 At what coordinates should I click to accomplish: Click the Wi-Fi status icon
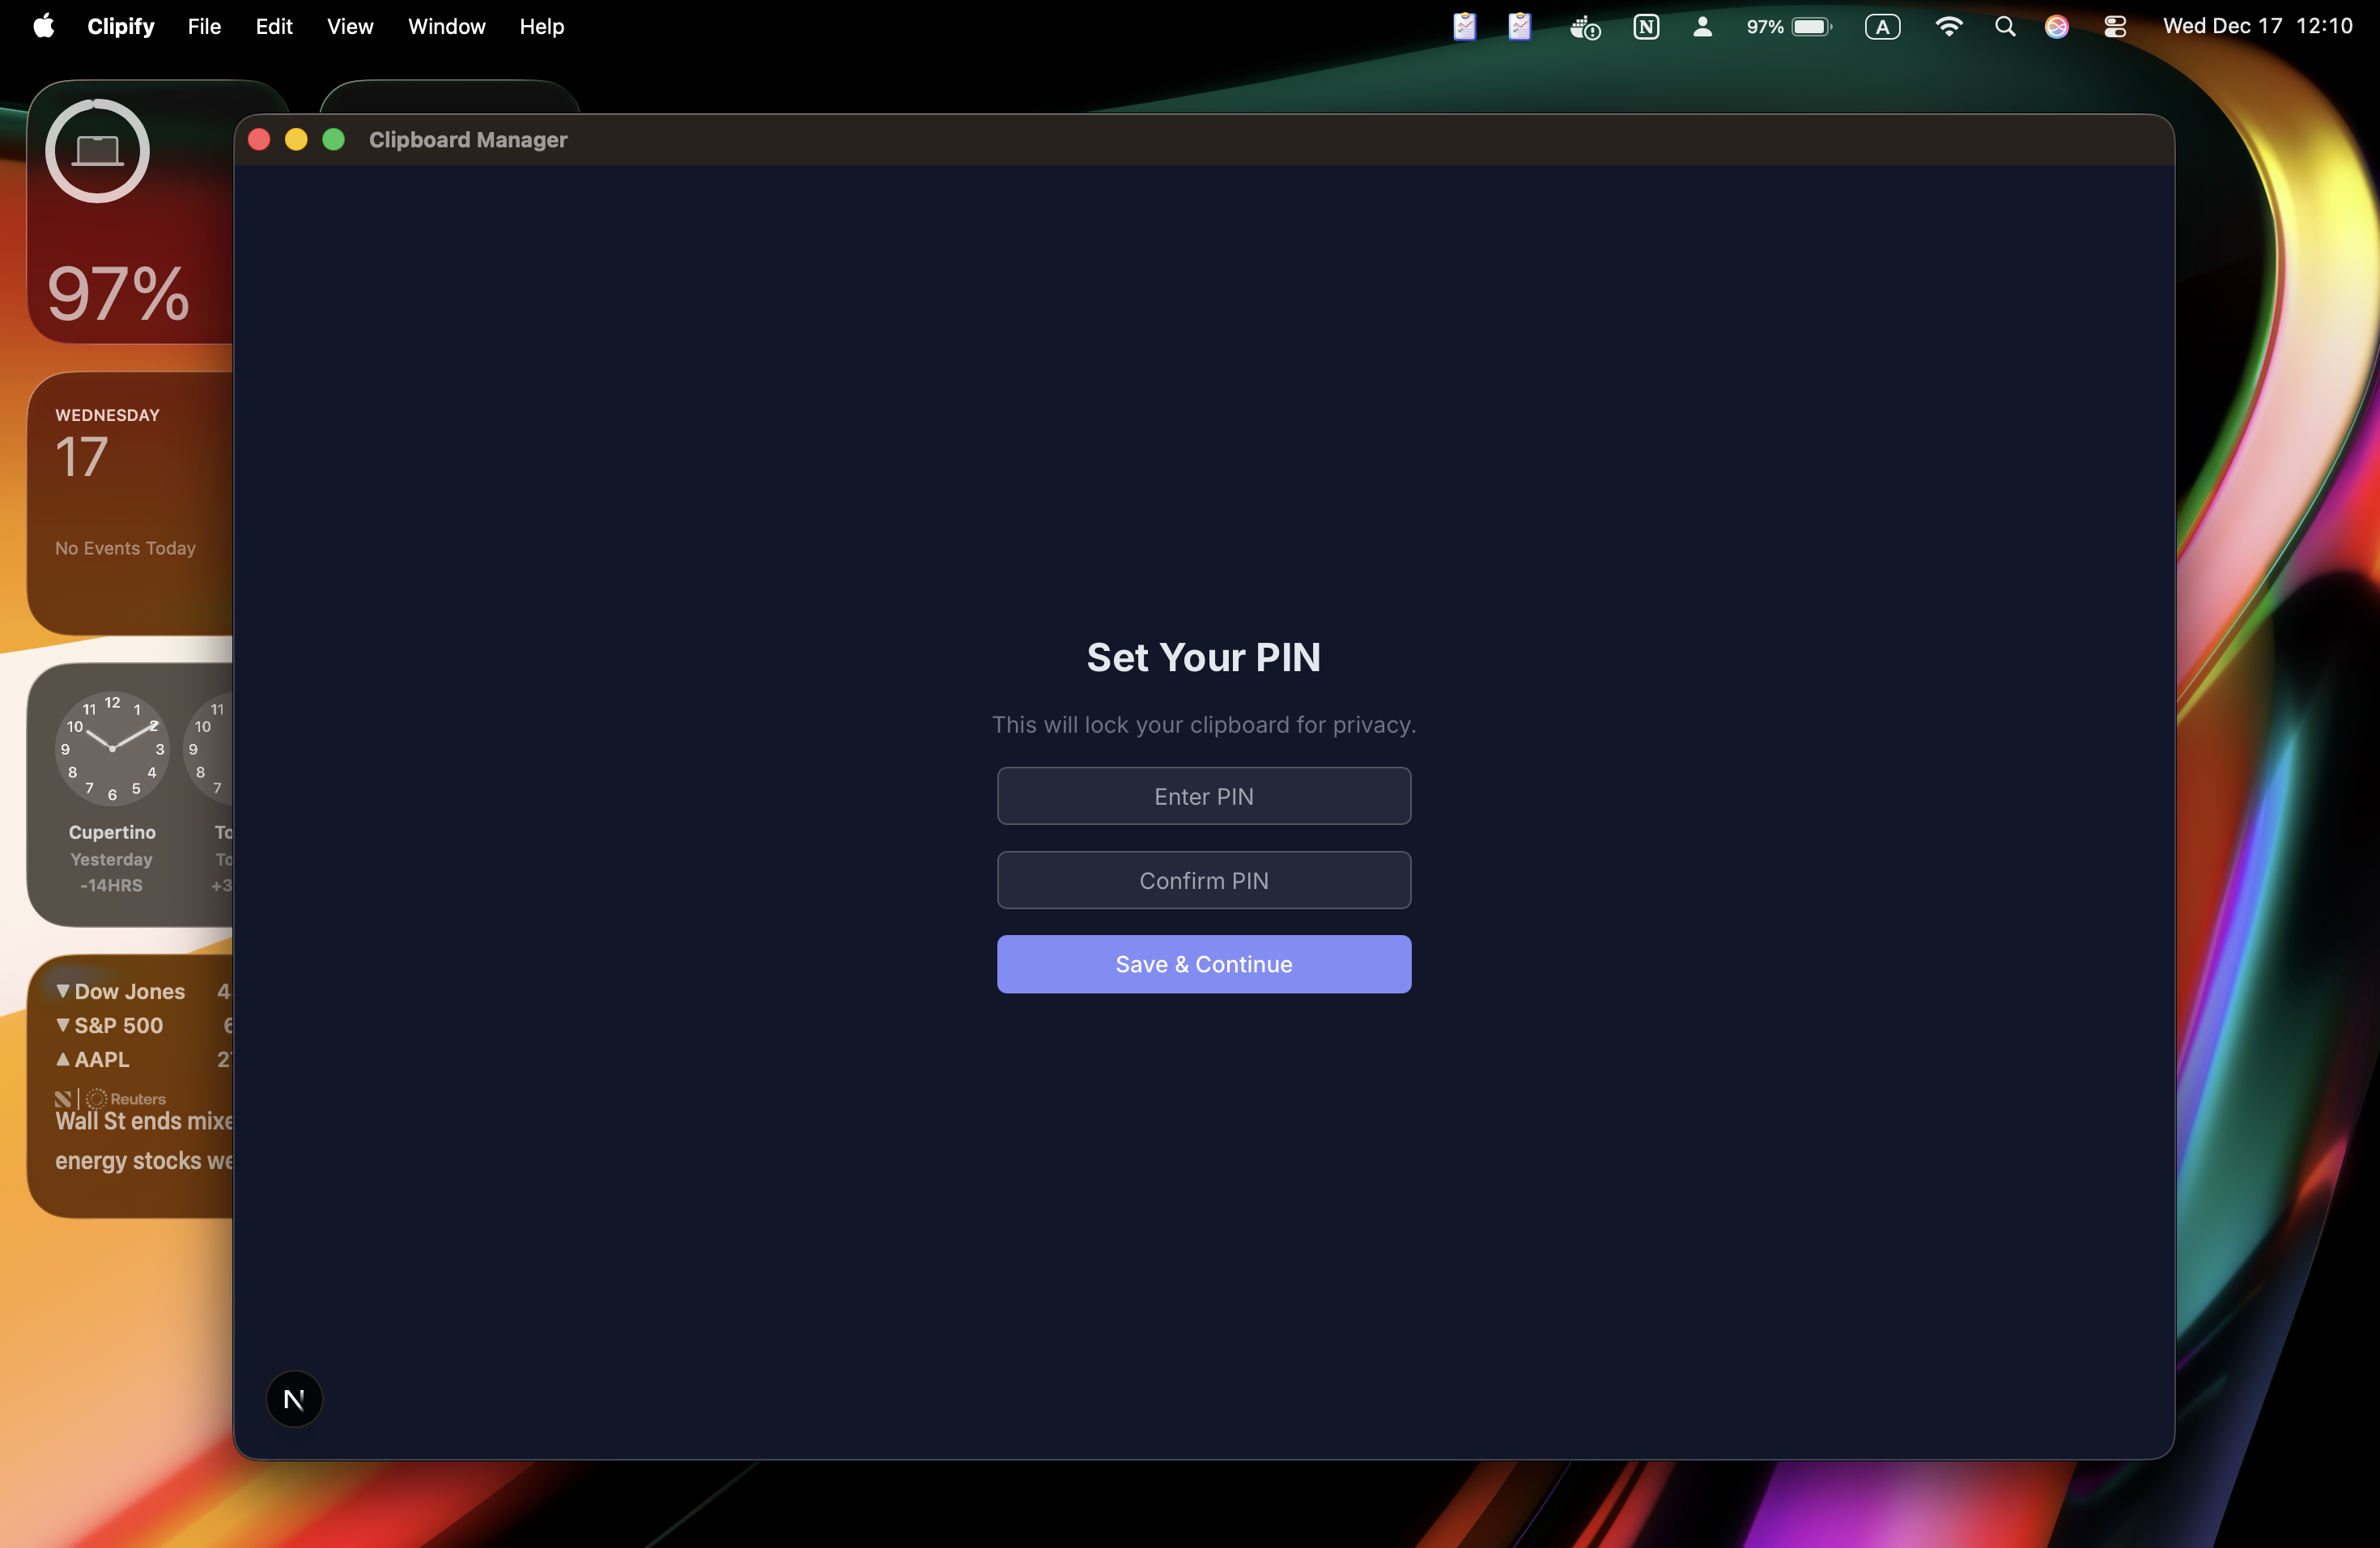point(1949,26)
